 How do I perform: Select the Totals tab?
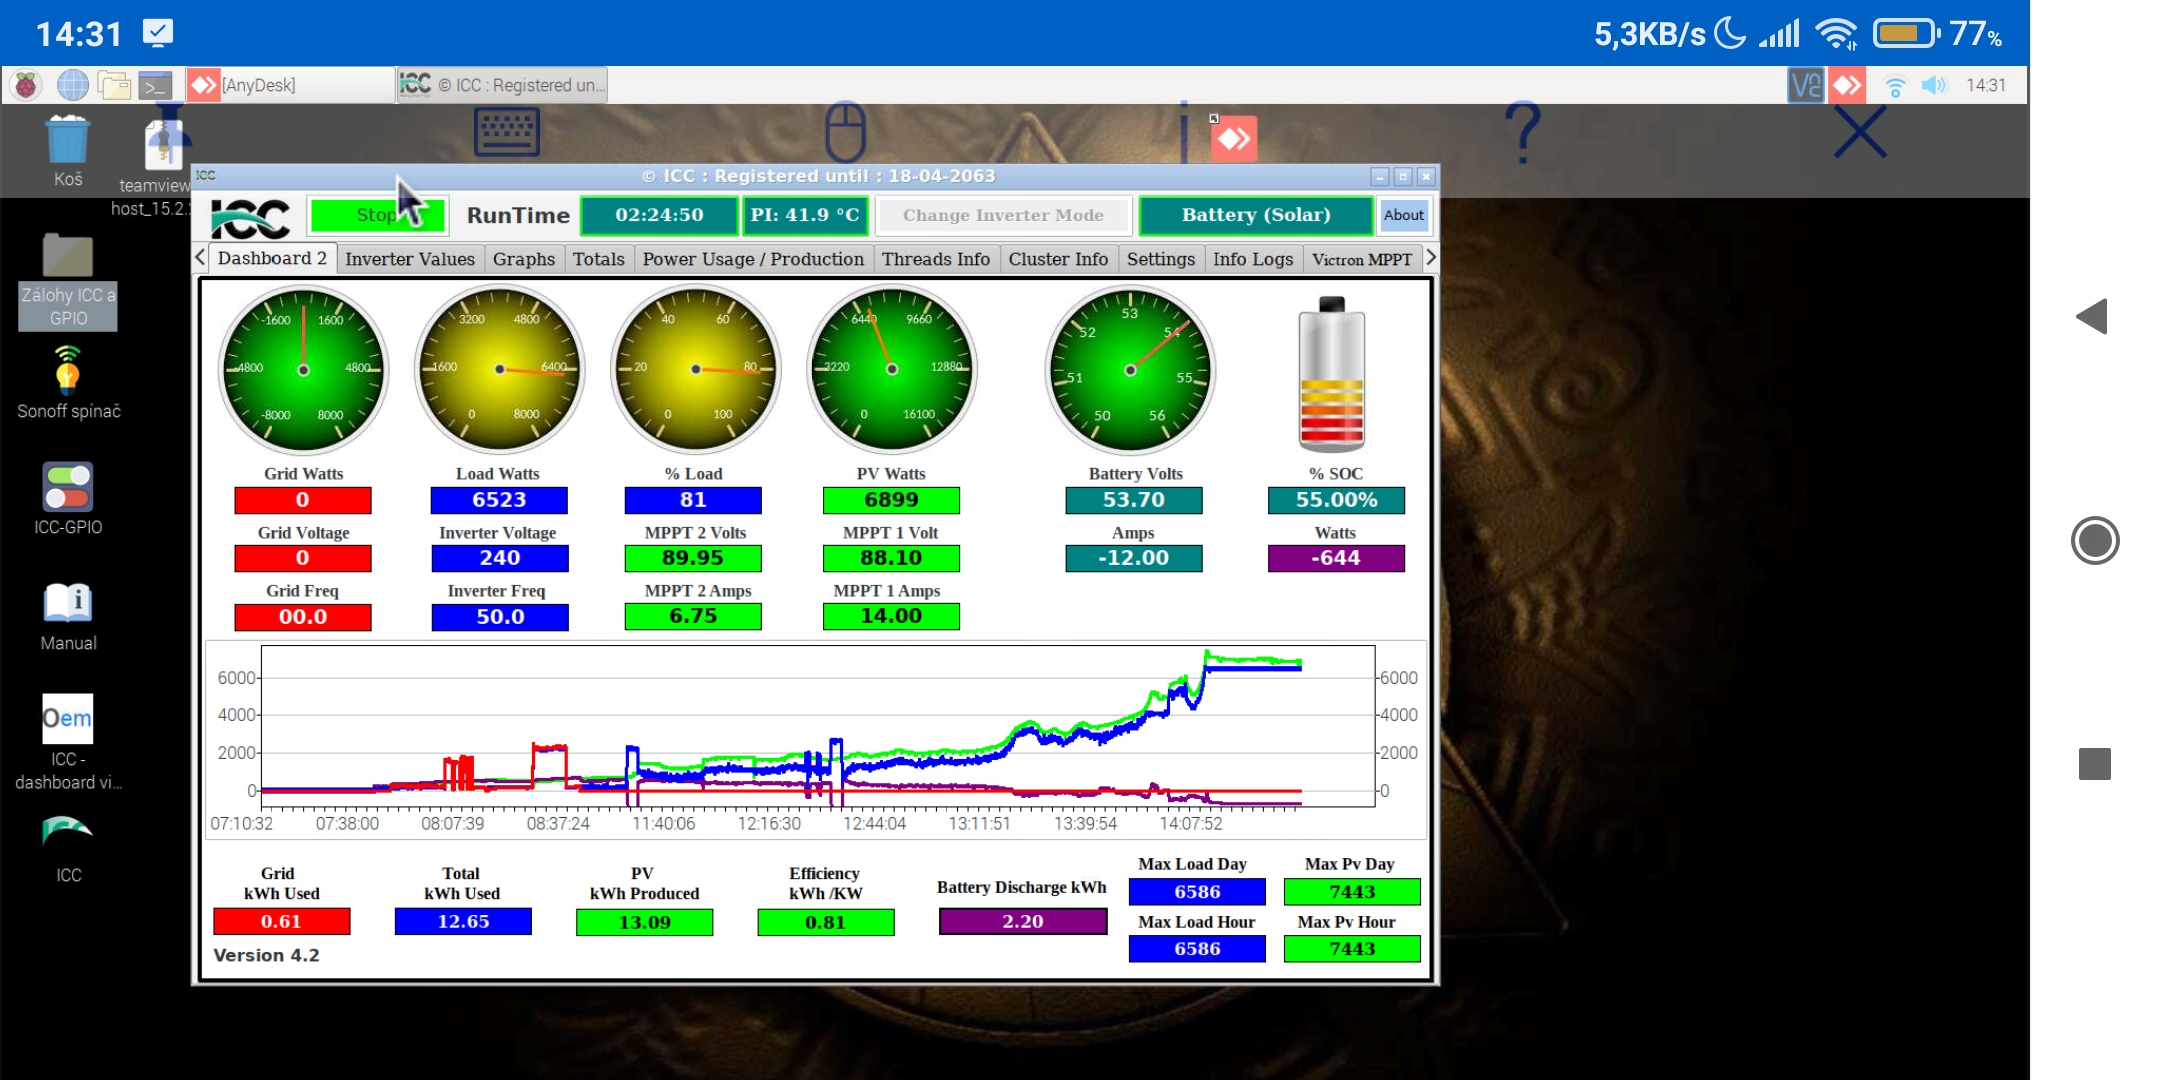click(x=598, y=258)
